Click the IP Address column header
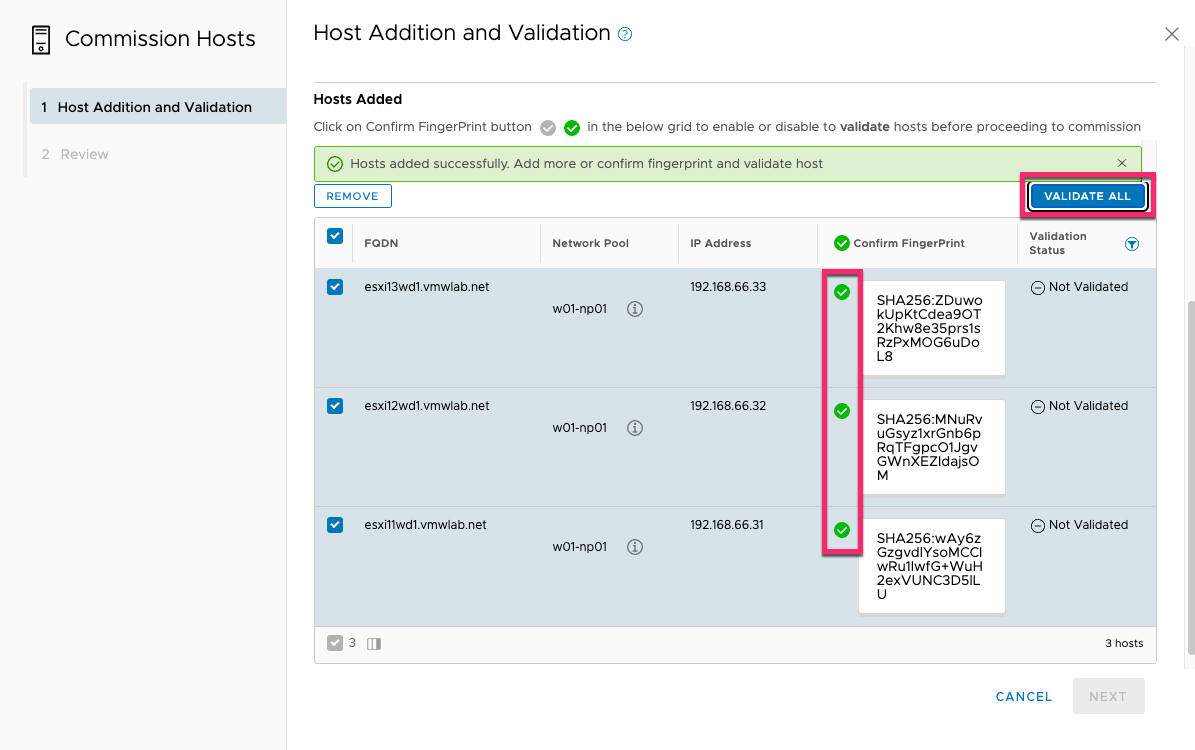The width and height of the screenshot is (1195, 750). pos(721,243)
